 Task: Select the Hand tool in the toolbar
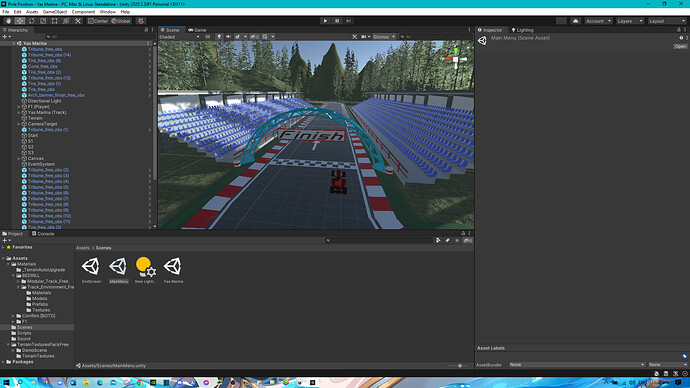(x=8, y=21)
